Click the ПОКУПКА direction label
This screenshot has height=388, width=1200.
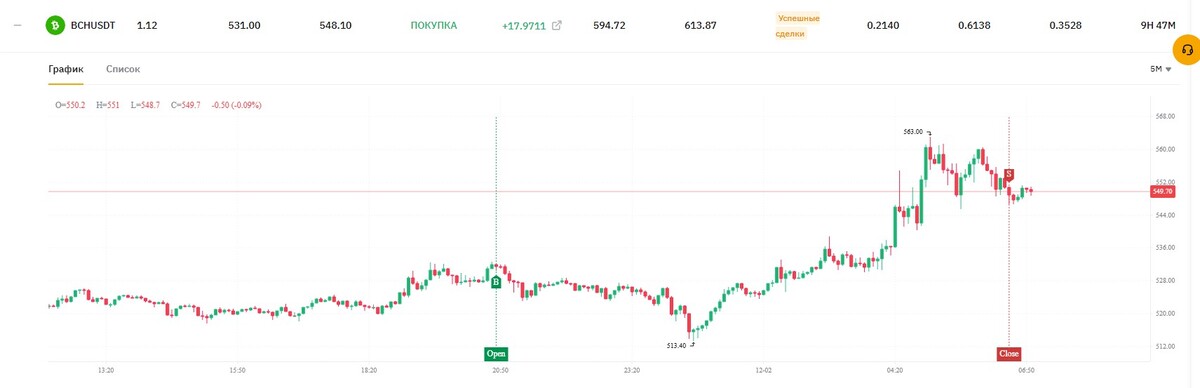point(434,26)
